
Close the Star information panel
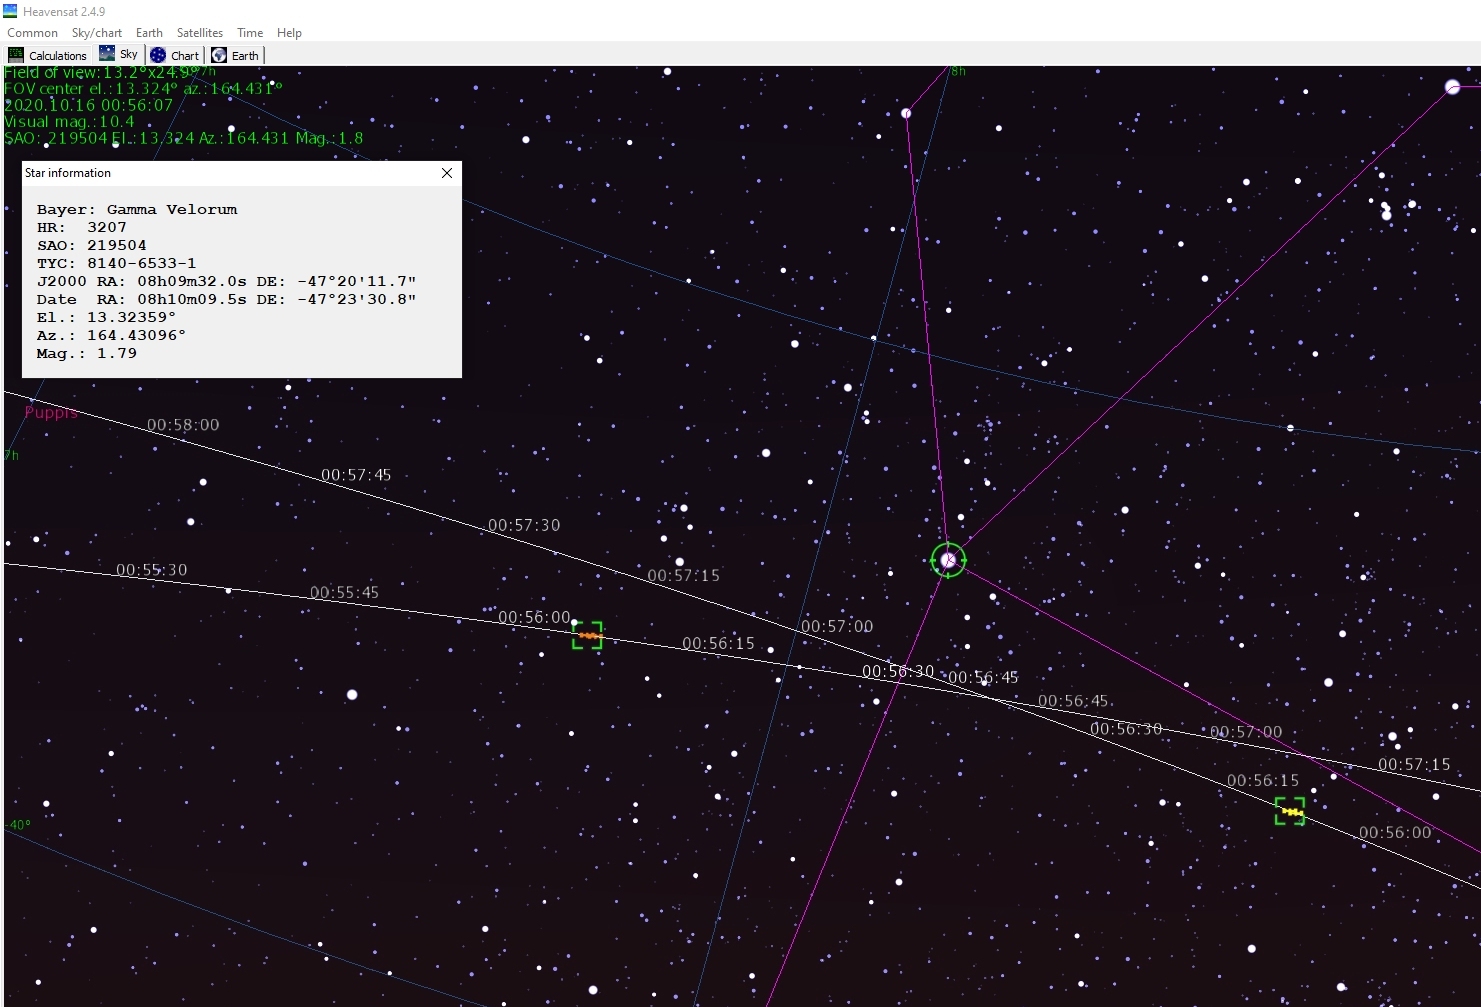(447, 173)
